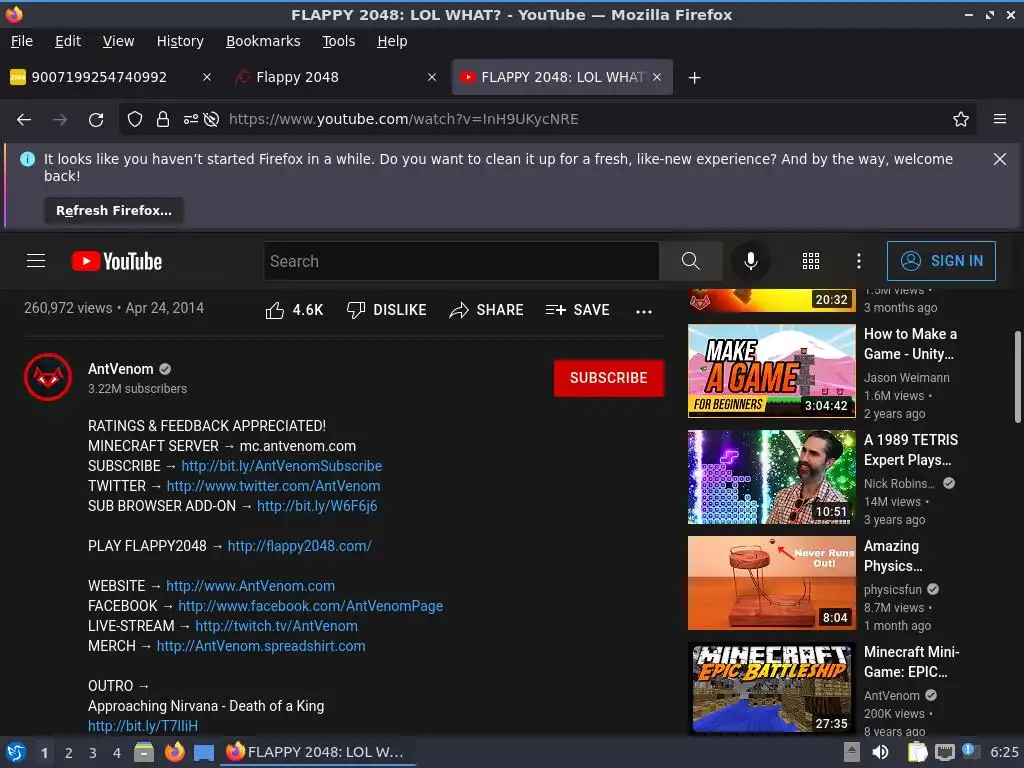Open the History menu

click(180, 41)
